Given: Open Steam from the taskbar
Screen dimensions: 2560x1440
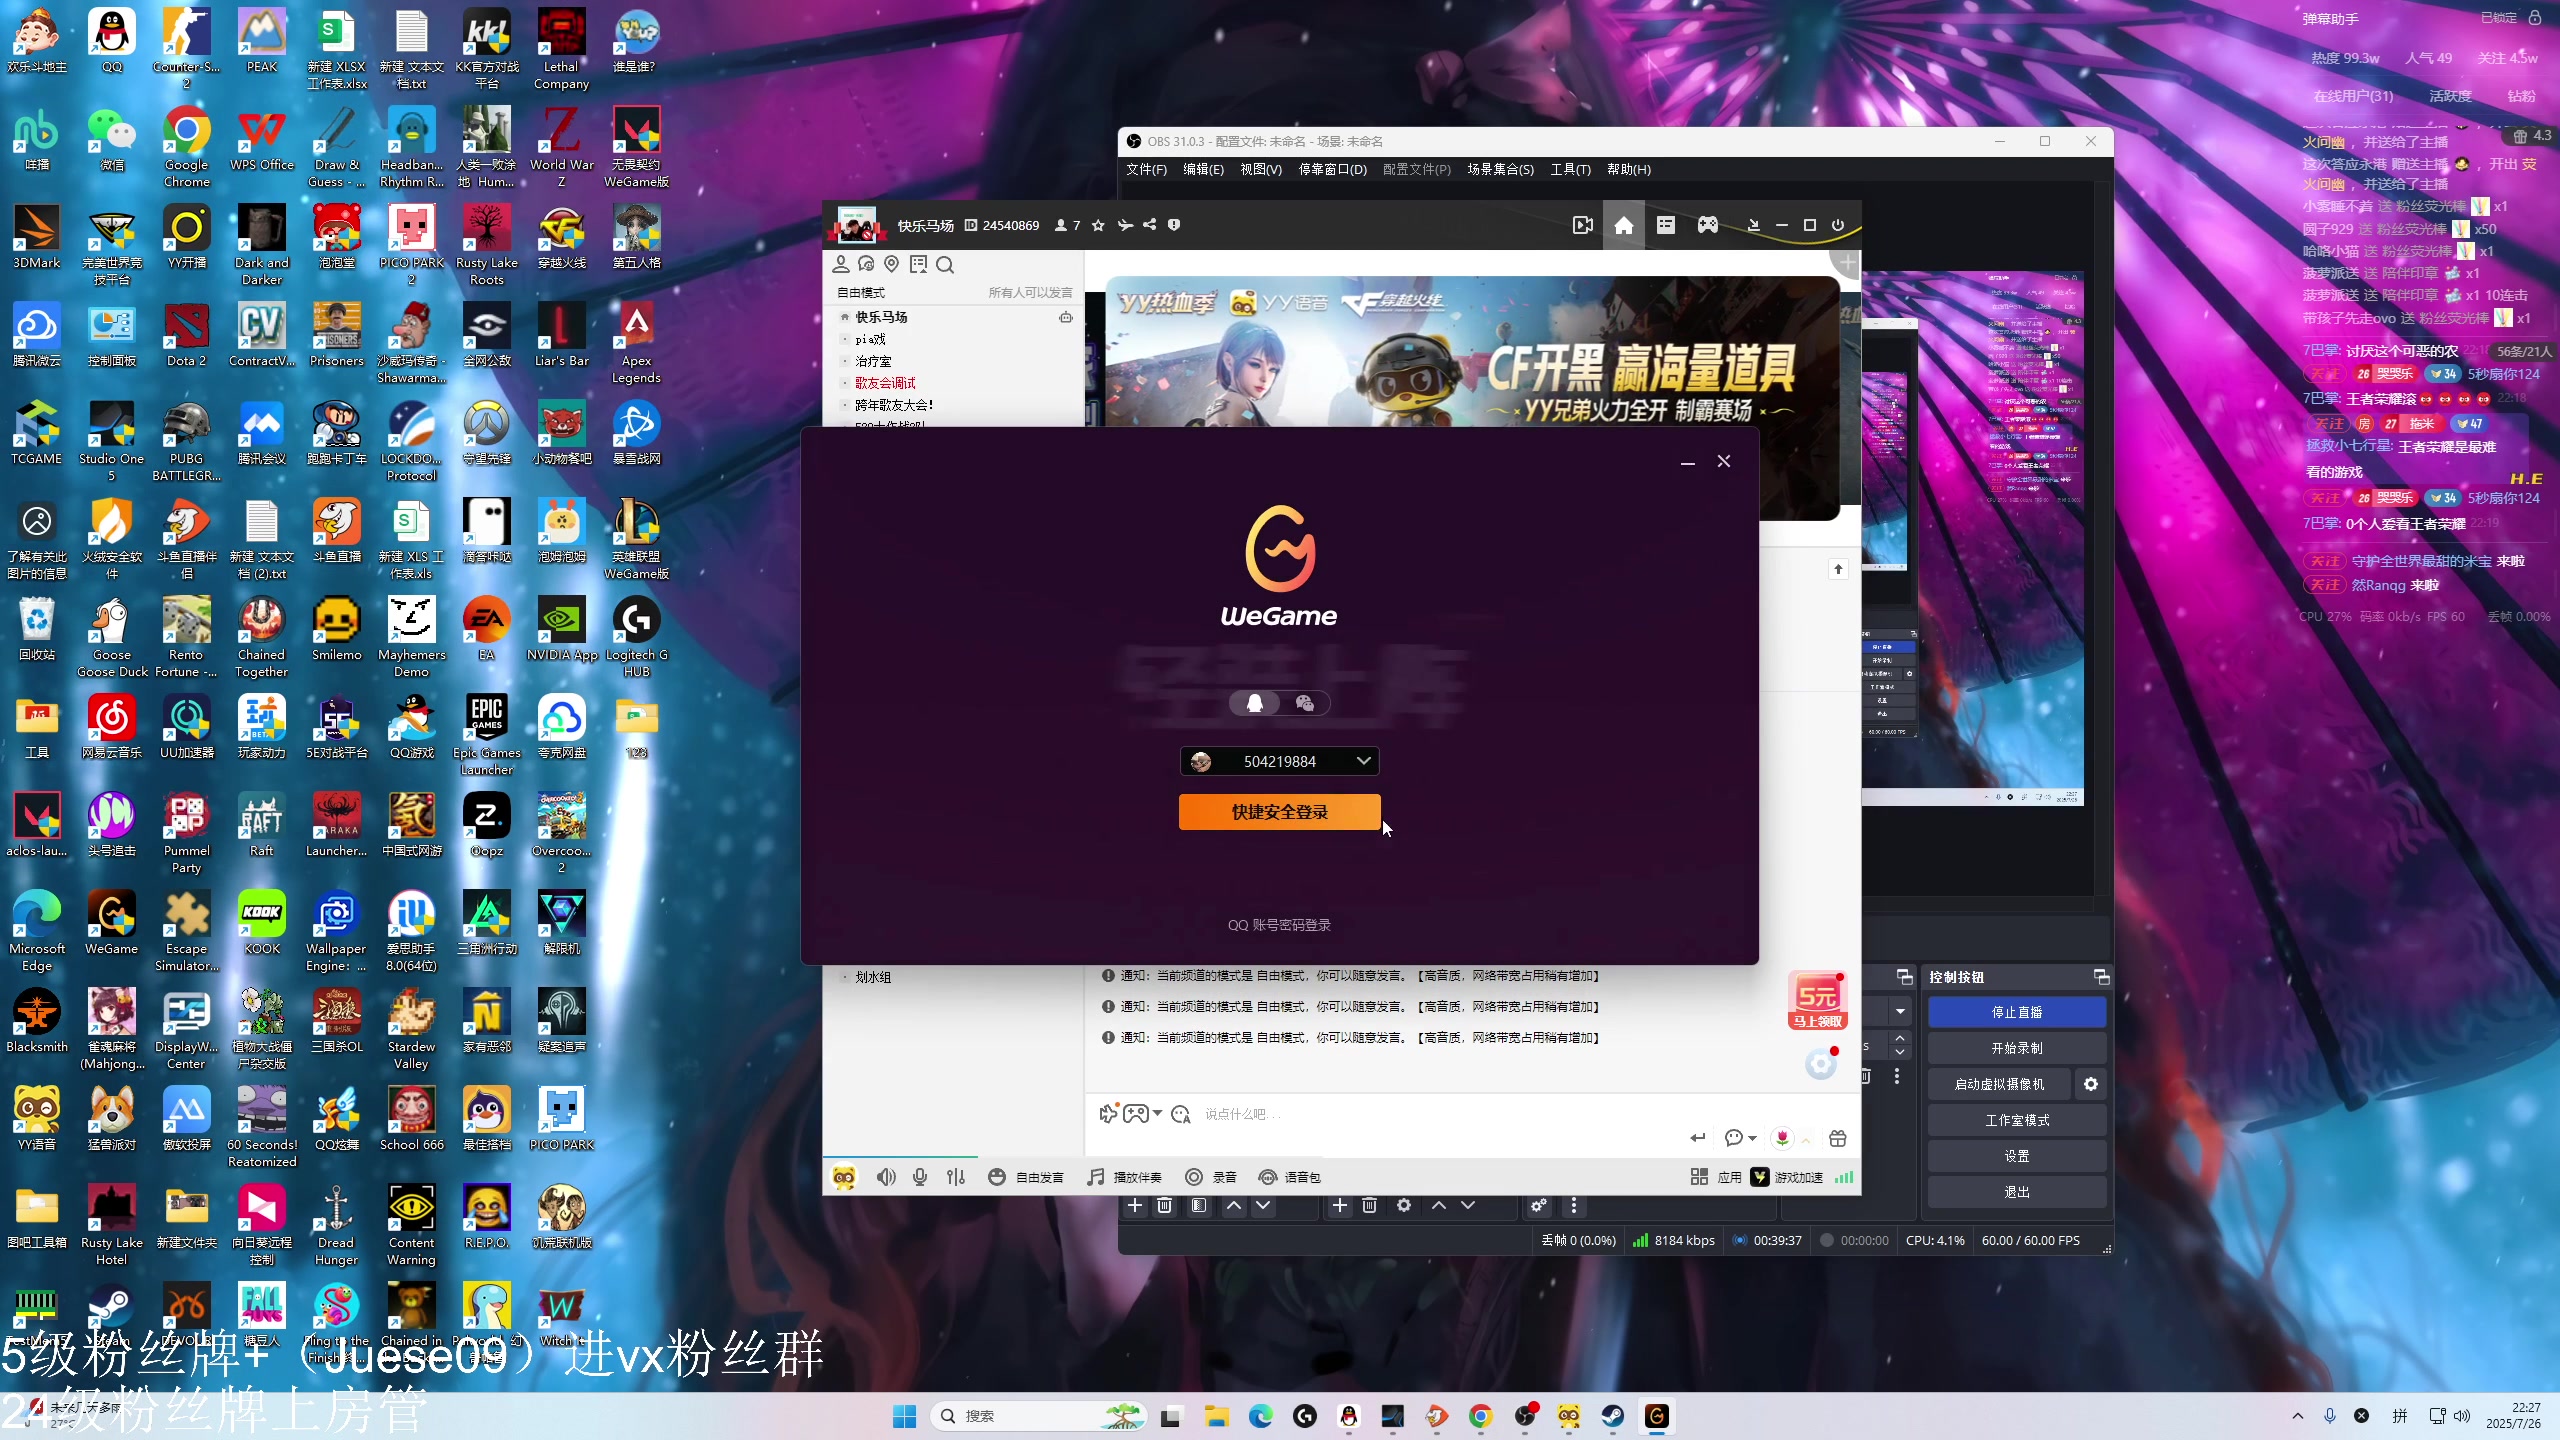Looking at the screenshot, I should point(1613,1416).
